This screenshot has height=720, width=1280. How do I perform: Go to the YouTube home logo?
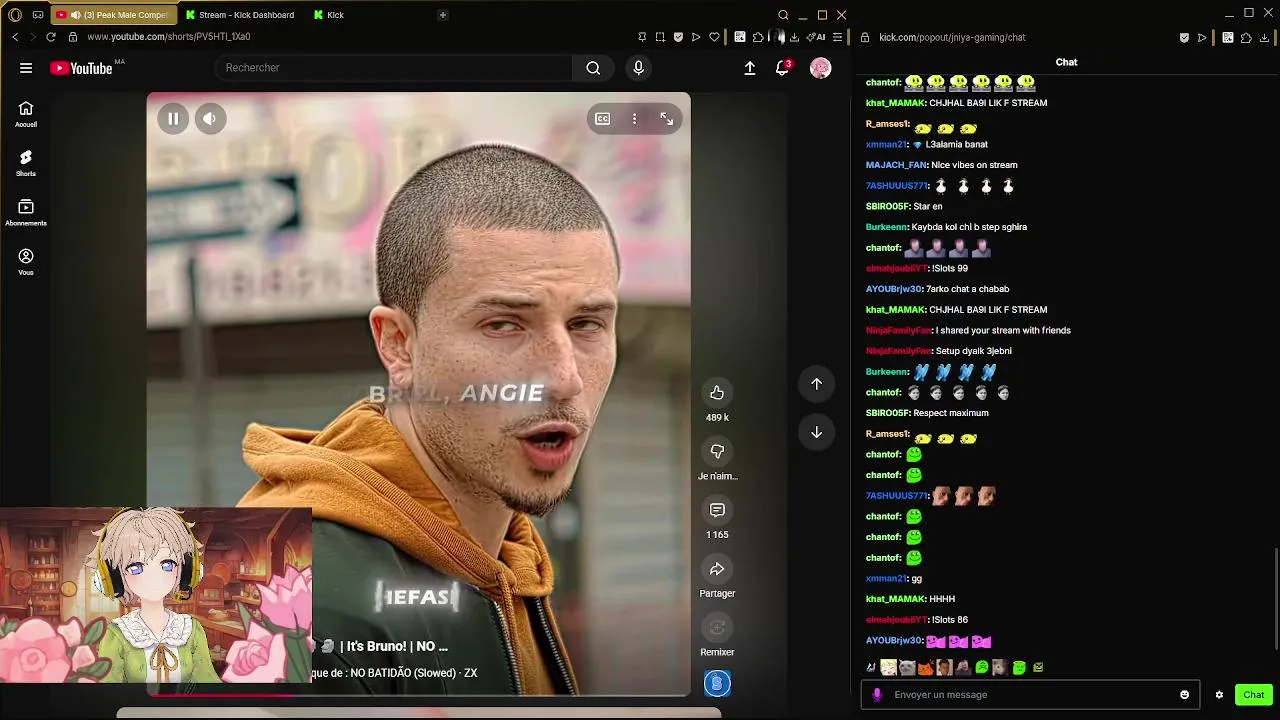pos(81,68)
